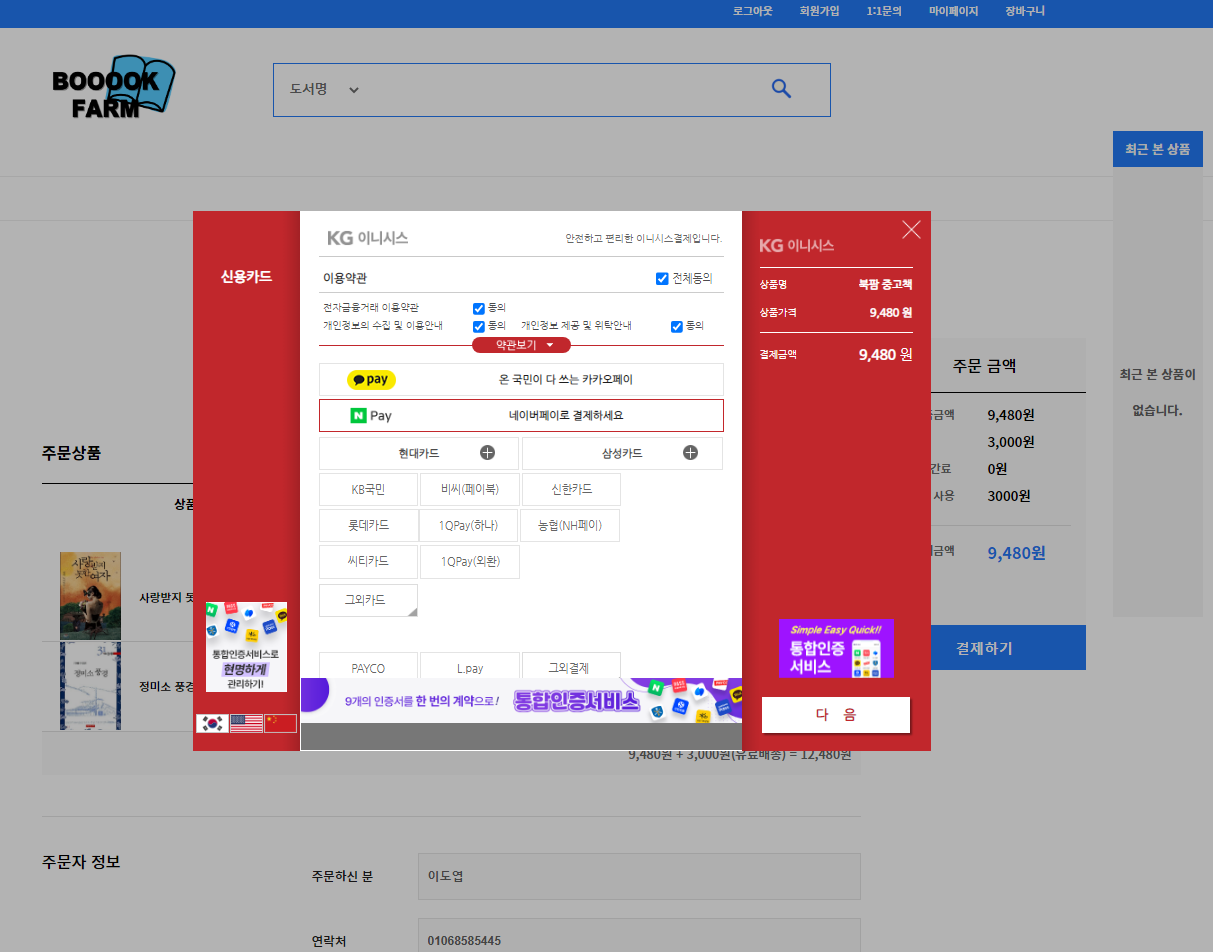Click the search magnifier icon
Image resolution: width=1213 pixels, height=952 pixels.
(x=781, y=89)
